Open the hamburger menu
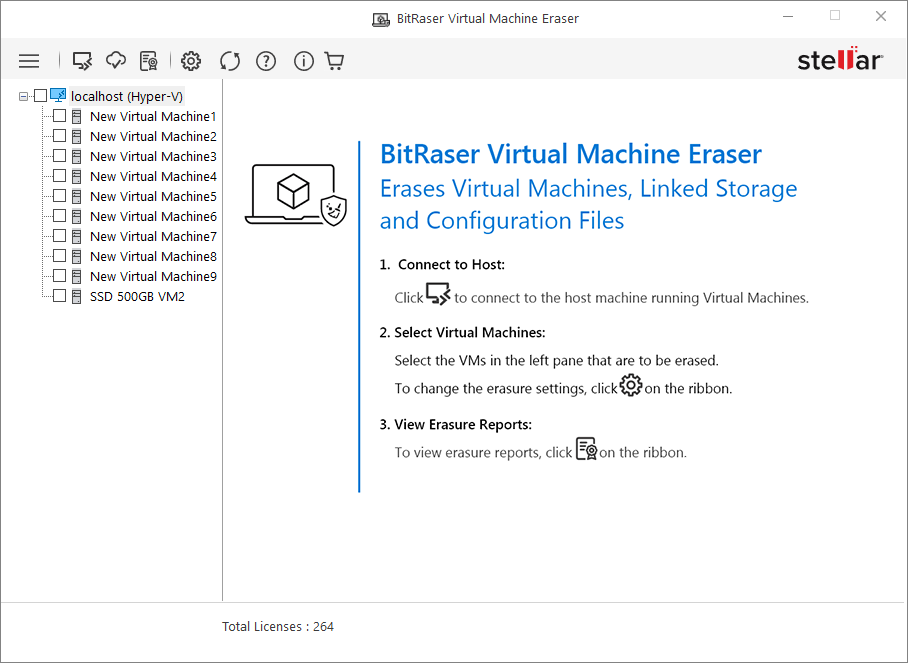The image size is (908, 663). click(29, 61)
